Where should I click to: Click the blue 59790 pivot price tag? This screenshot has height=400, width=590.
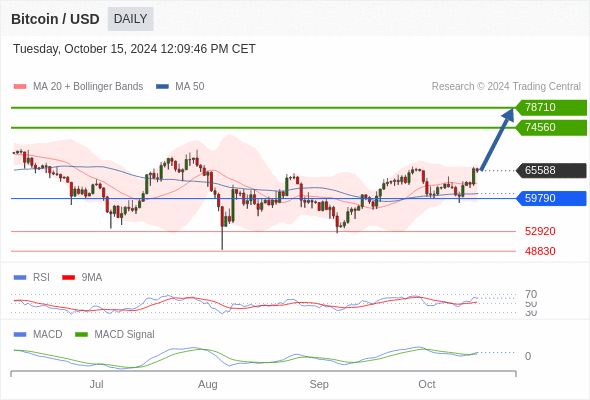551,198
